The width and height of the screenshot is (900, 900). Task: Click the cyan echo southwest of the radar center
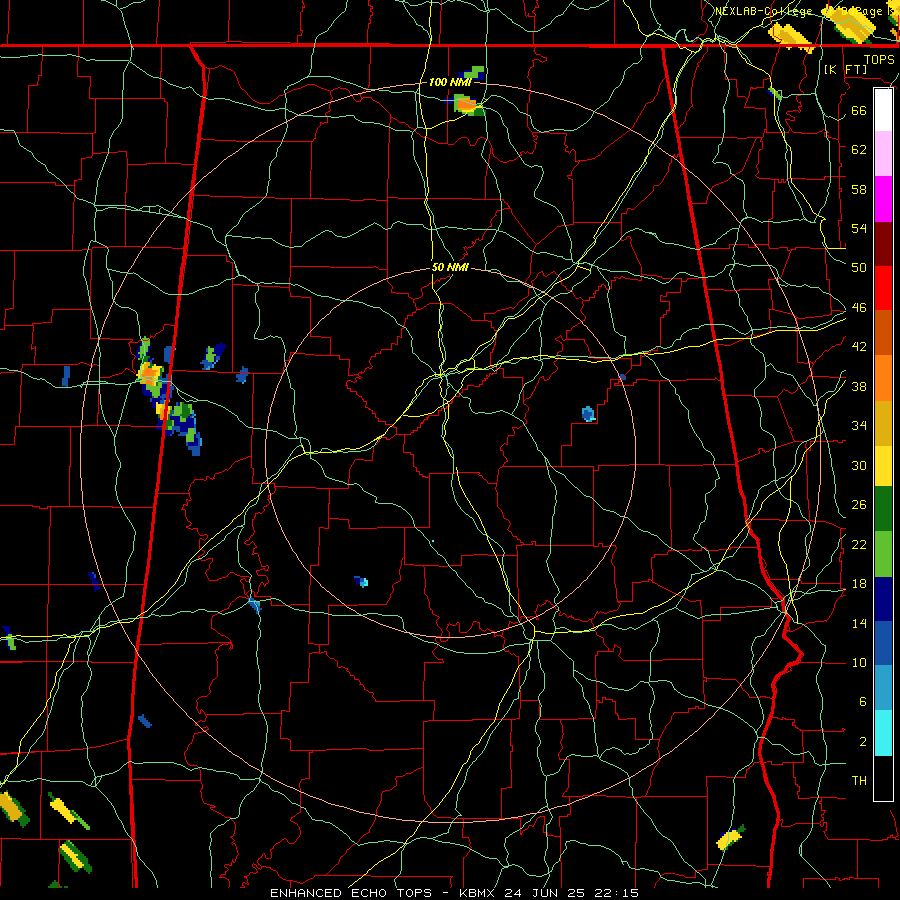(x=363, y=583)
